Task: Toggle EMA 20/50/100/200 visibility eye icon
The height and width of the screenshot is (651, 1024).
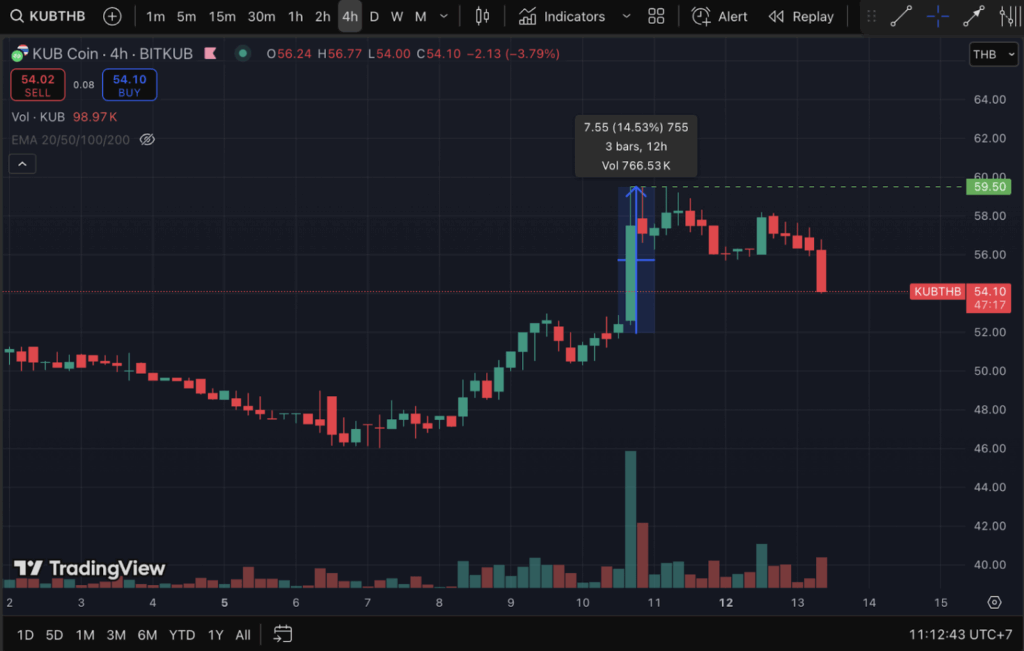Action: click(x=147, y=139)
